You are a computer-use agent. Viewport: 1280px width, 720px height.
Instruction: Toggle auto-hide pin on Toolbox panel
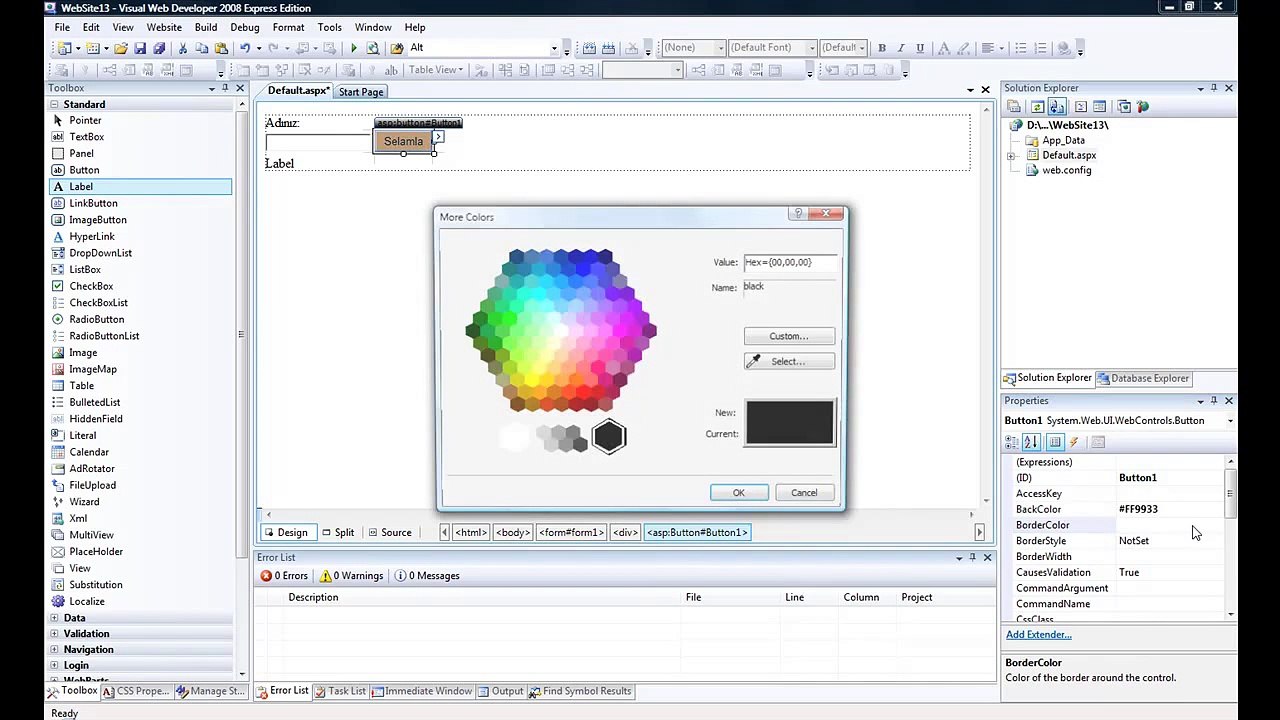click(x=225, y=88)
